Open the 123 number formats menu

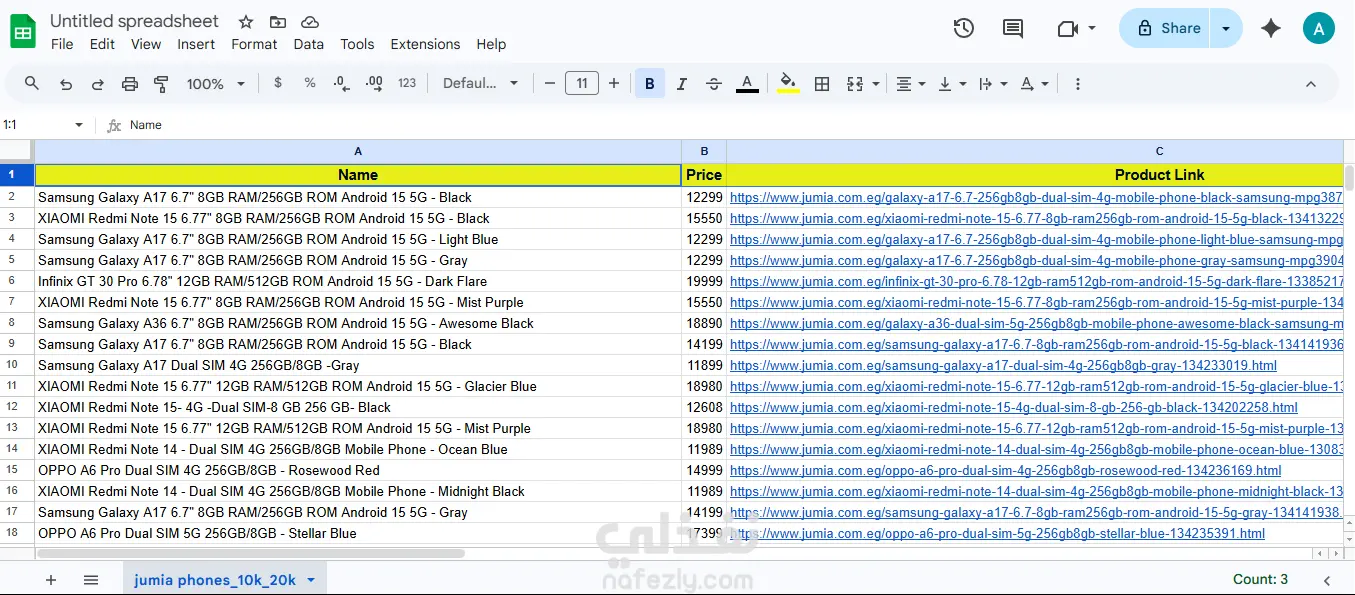(407, 83)
